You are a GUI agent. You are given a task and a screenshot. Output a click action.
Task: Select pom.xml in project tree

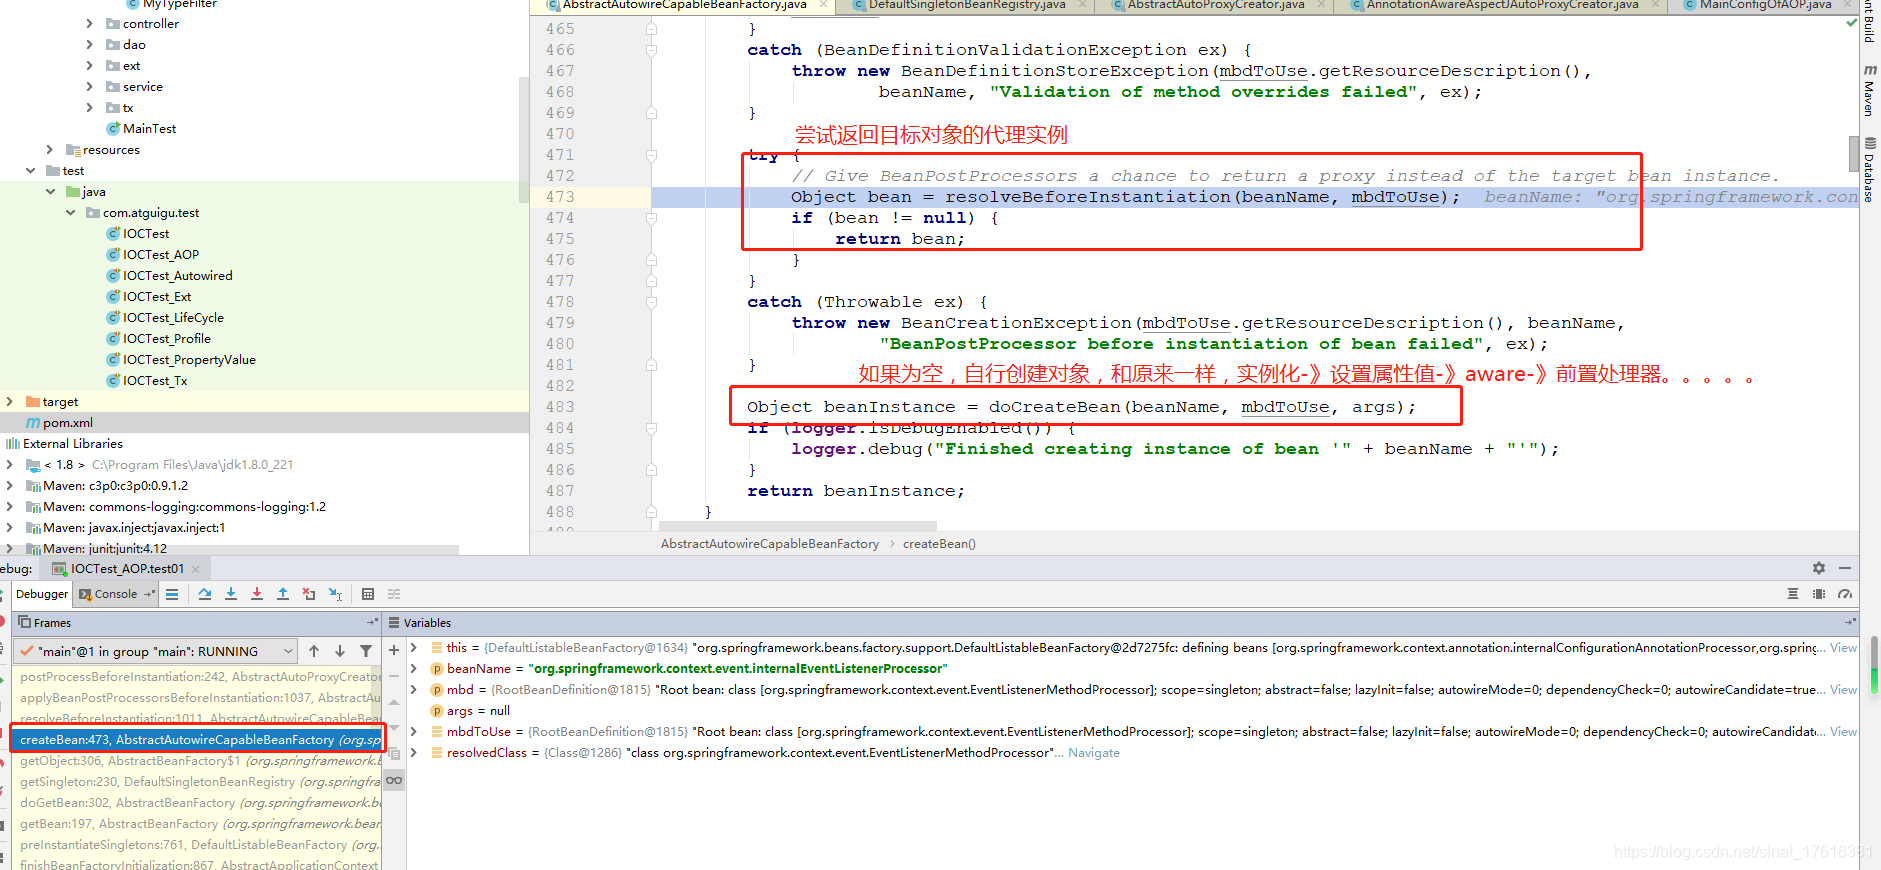click(x=67, y=422)
